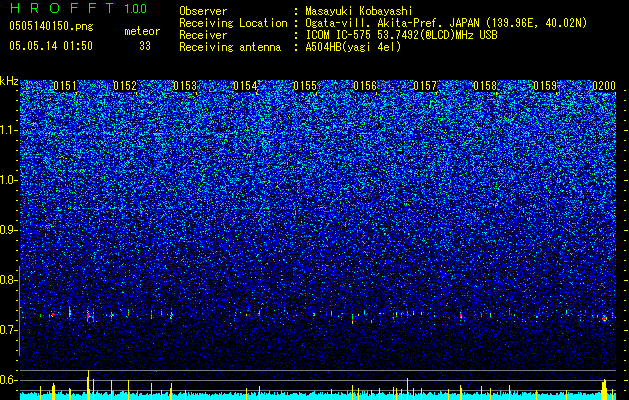Click the Observer label
The height and width of the screenshot is (400, 629).
pyautogui.click(x=203, y=11)
